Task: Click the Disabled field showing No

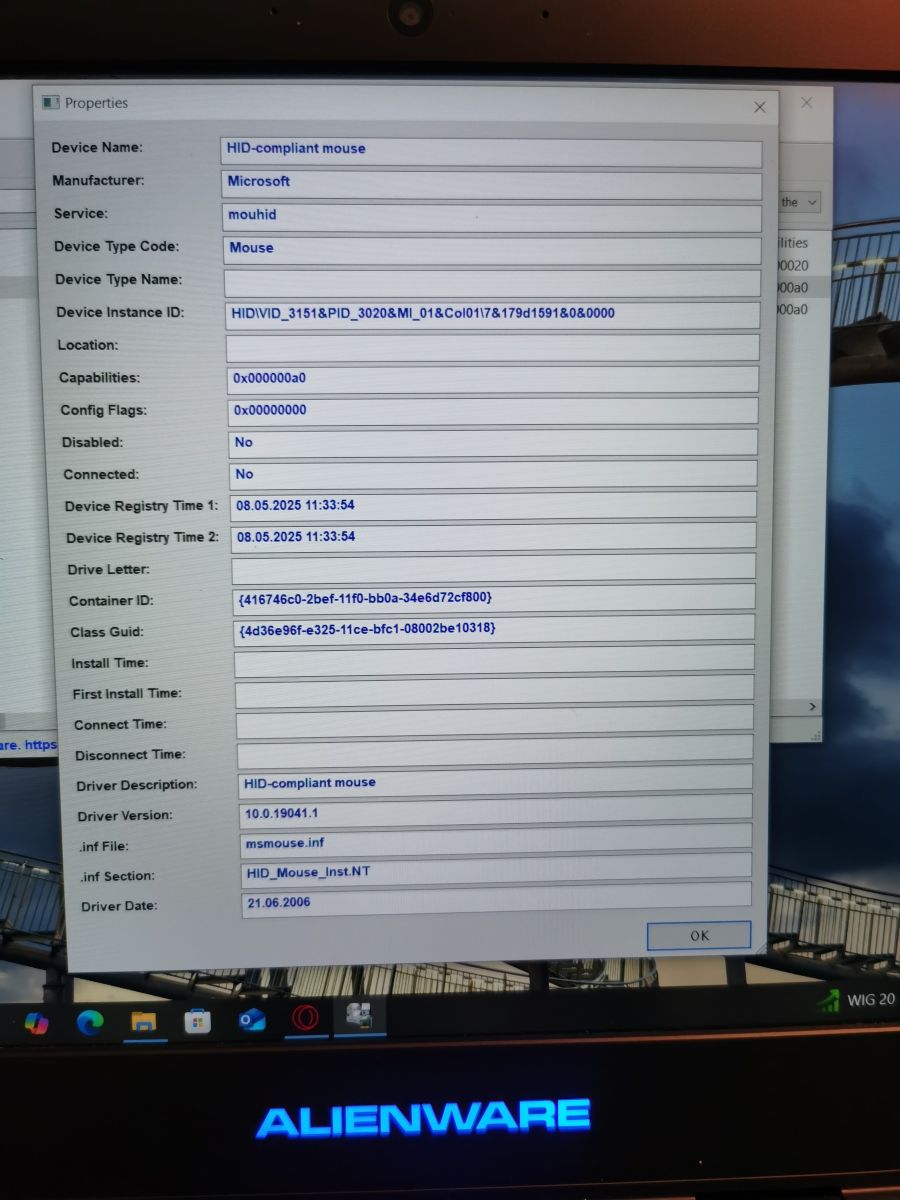Action: (493, 443)
